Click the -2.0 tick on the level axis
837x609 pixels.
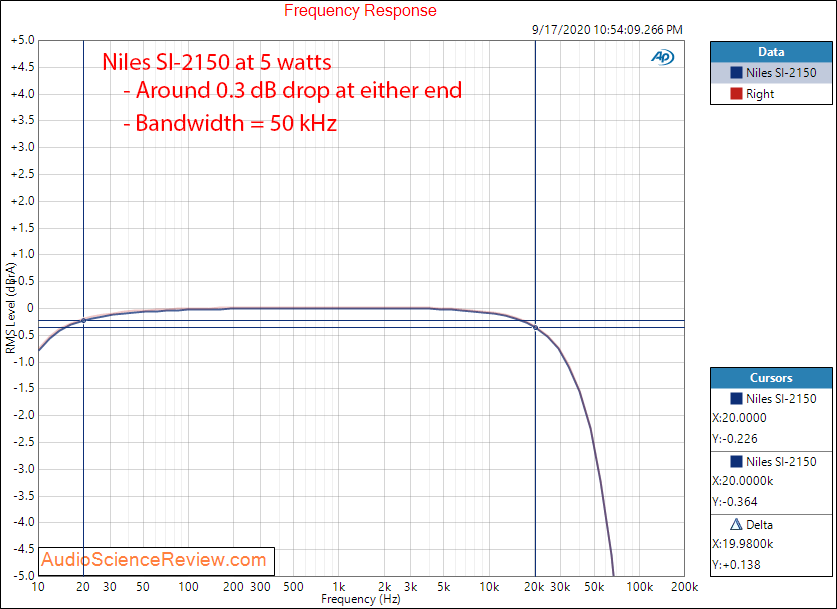pyautogui.click(x=23, y=415)
